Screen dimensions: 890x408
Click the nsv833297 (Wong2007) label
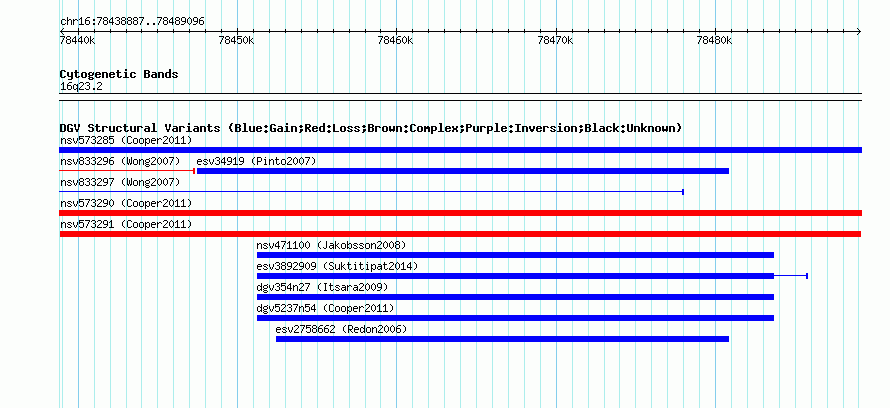120,182
